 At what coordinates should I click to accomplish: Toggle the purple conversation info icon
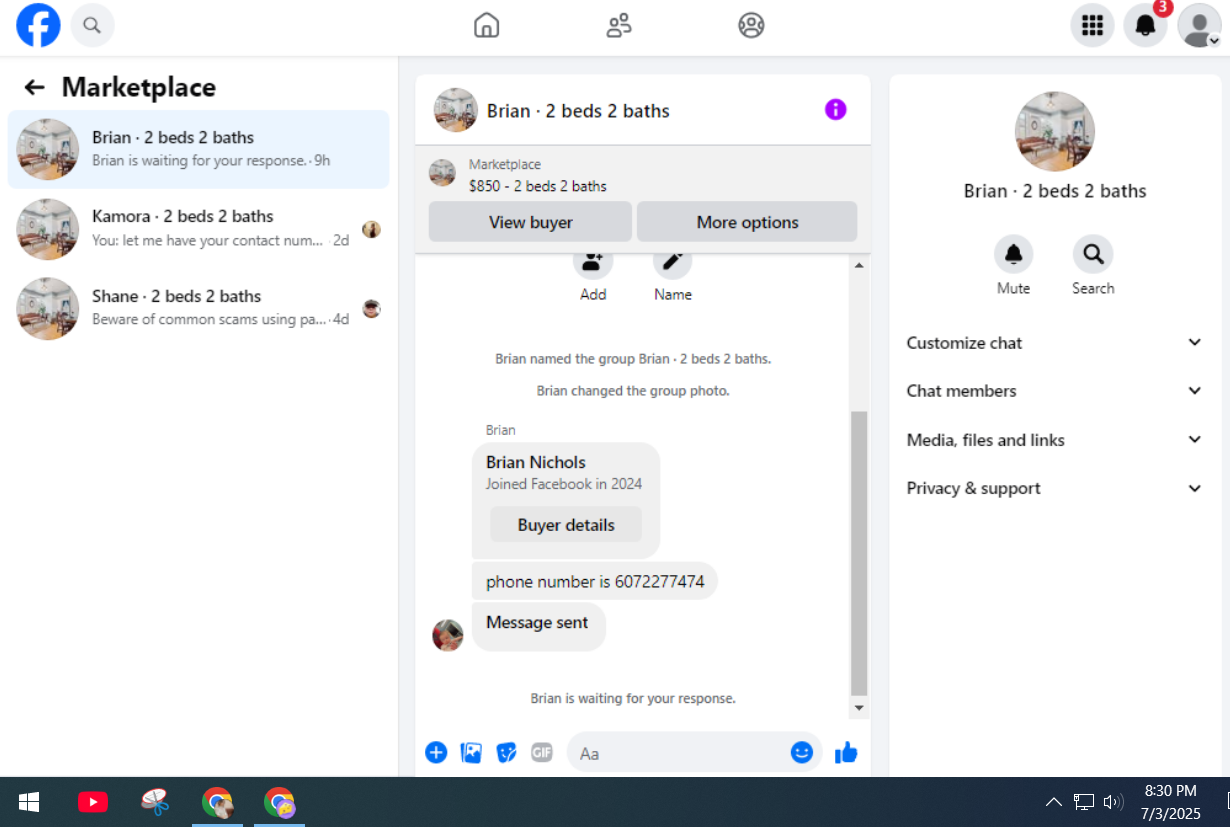835,110
